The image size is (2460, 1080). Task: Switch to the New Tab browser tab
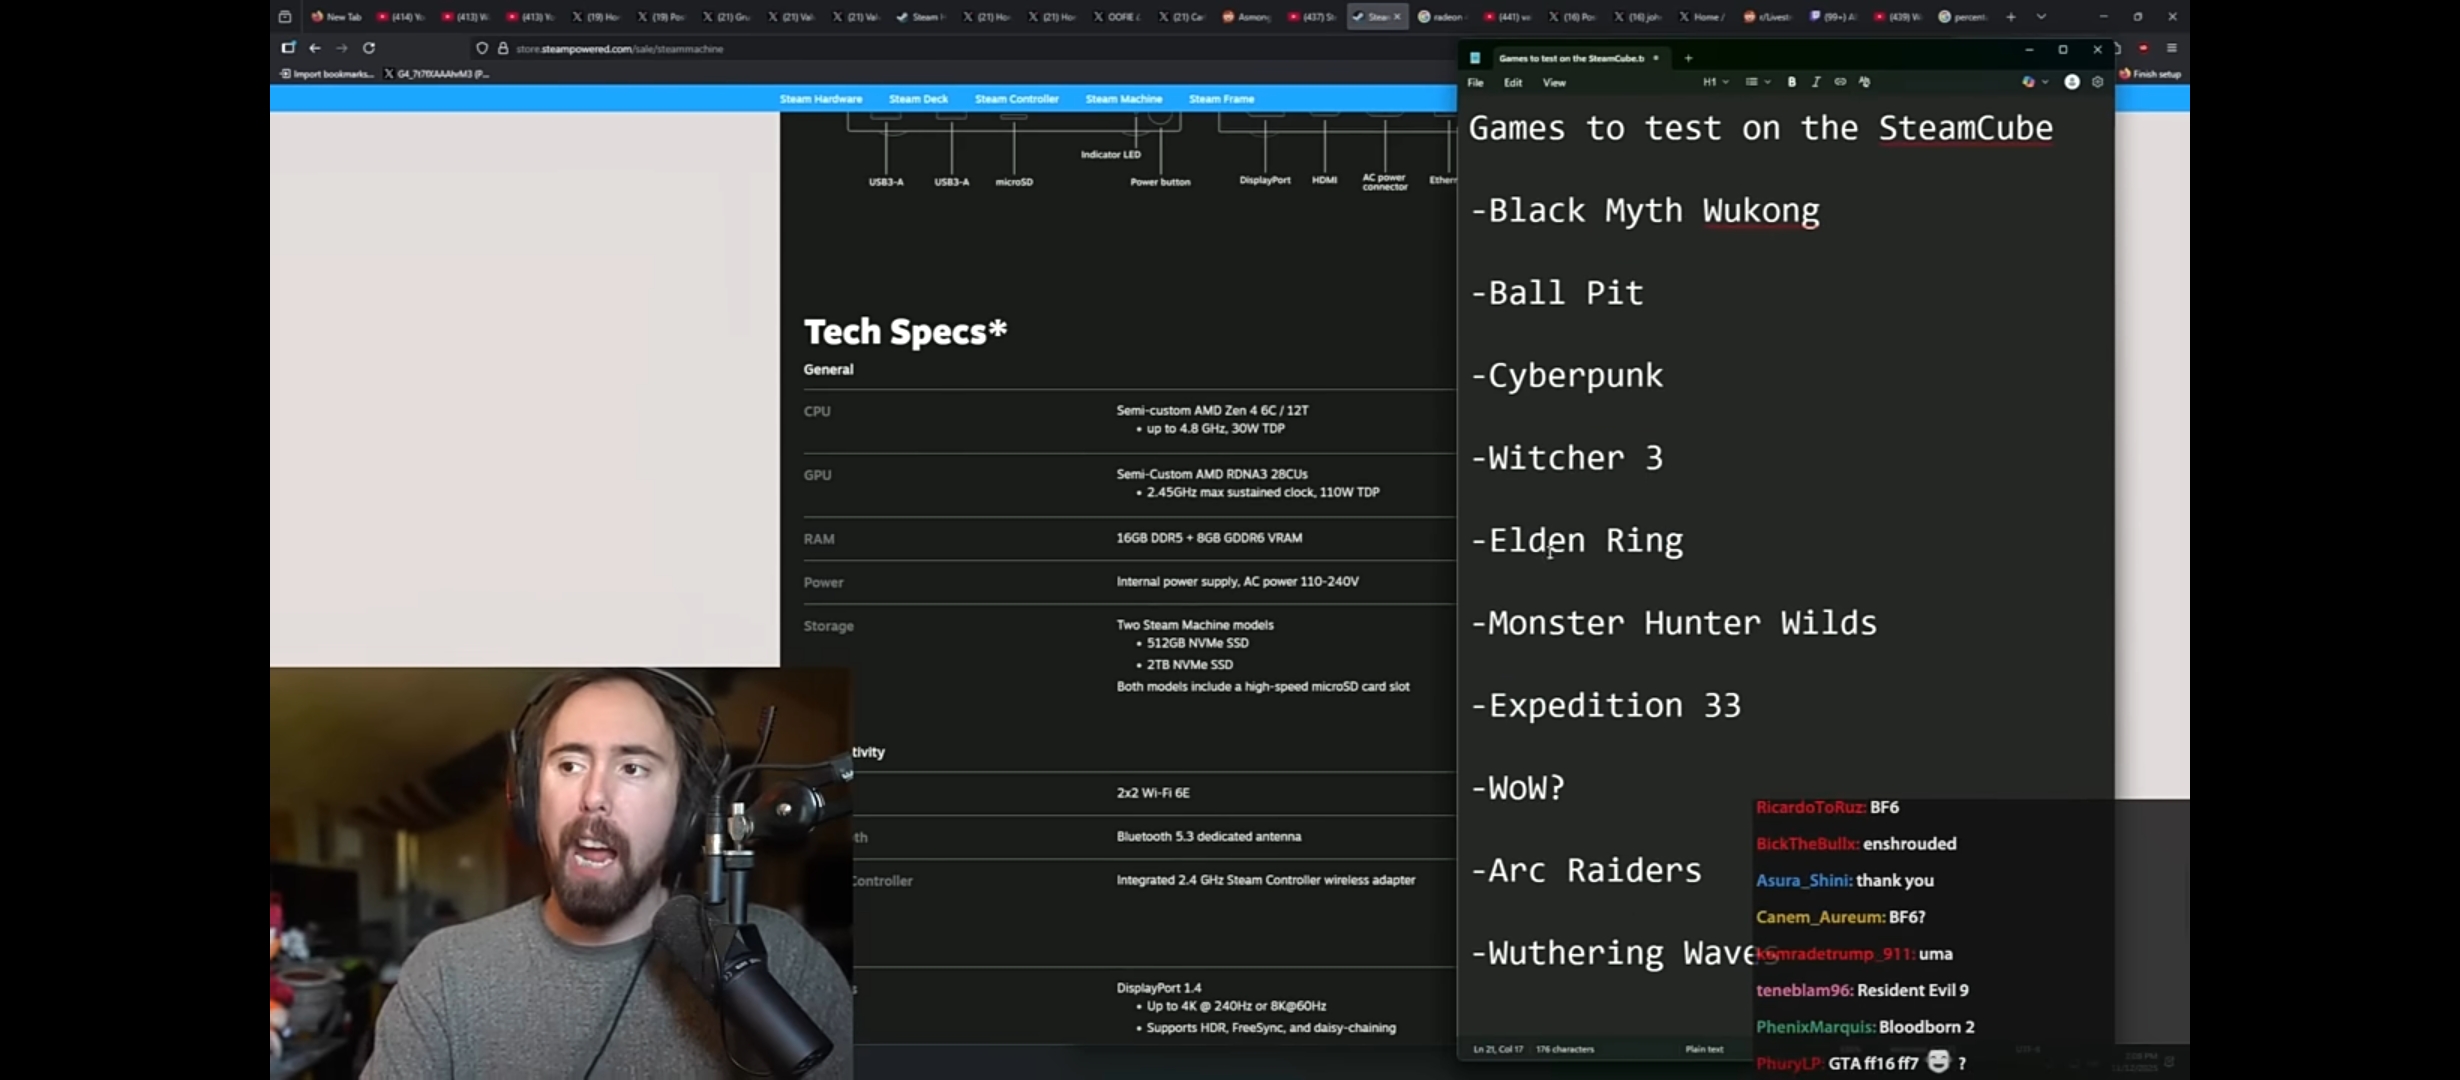338,17
